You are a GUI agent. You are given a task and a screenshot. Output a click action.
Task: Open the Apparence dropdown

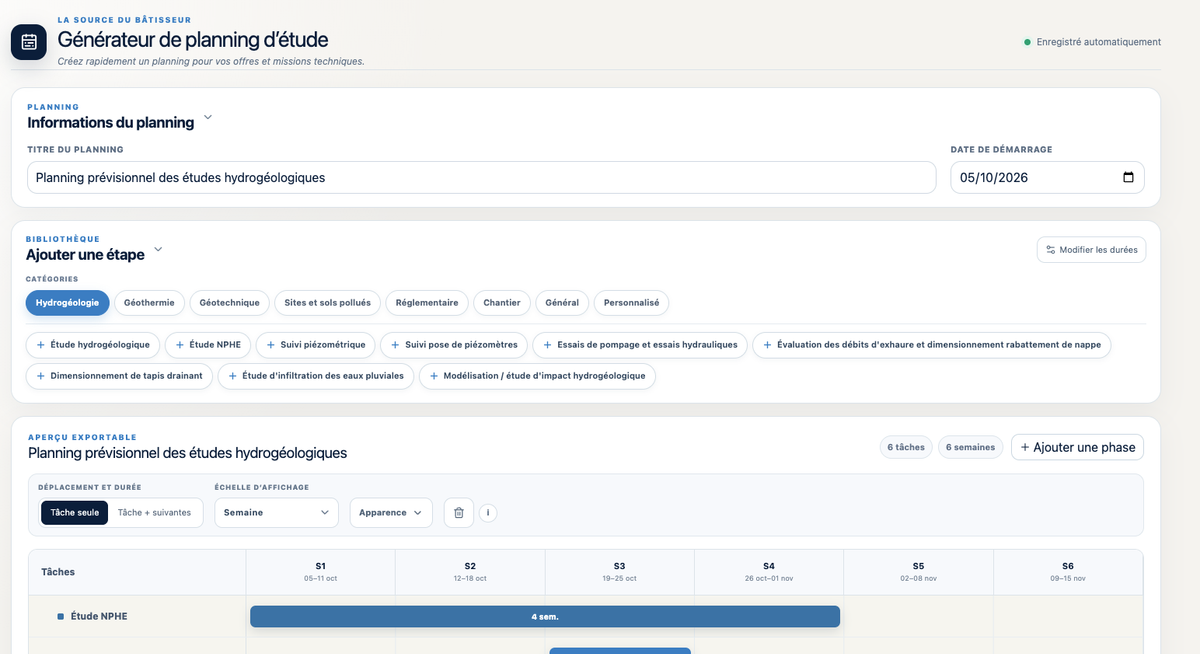point(390,512)
